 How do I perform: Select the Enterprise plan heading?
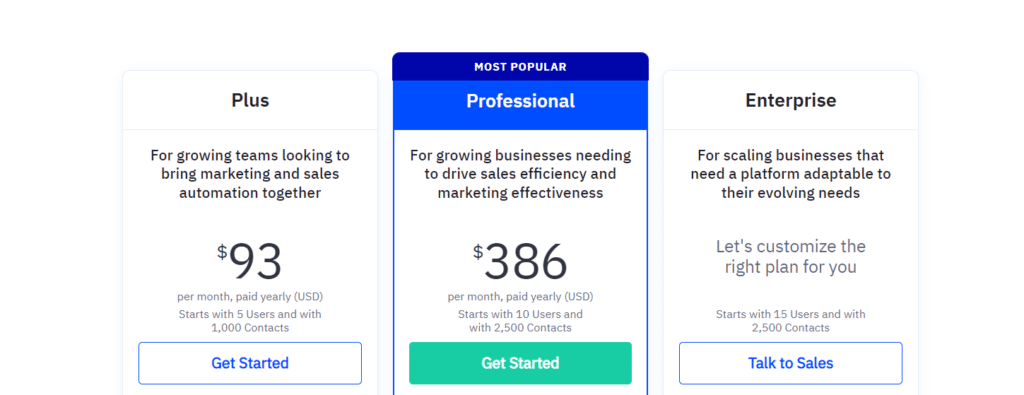[x=791, y=101]
